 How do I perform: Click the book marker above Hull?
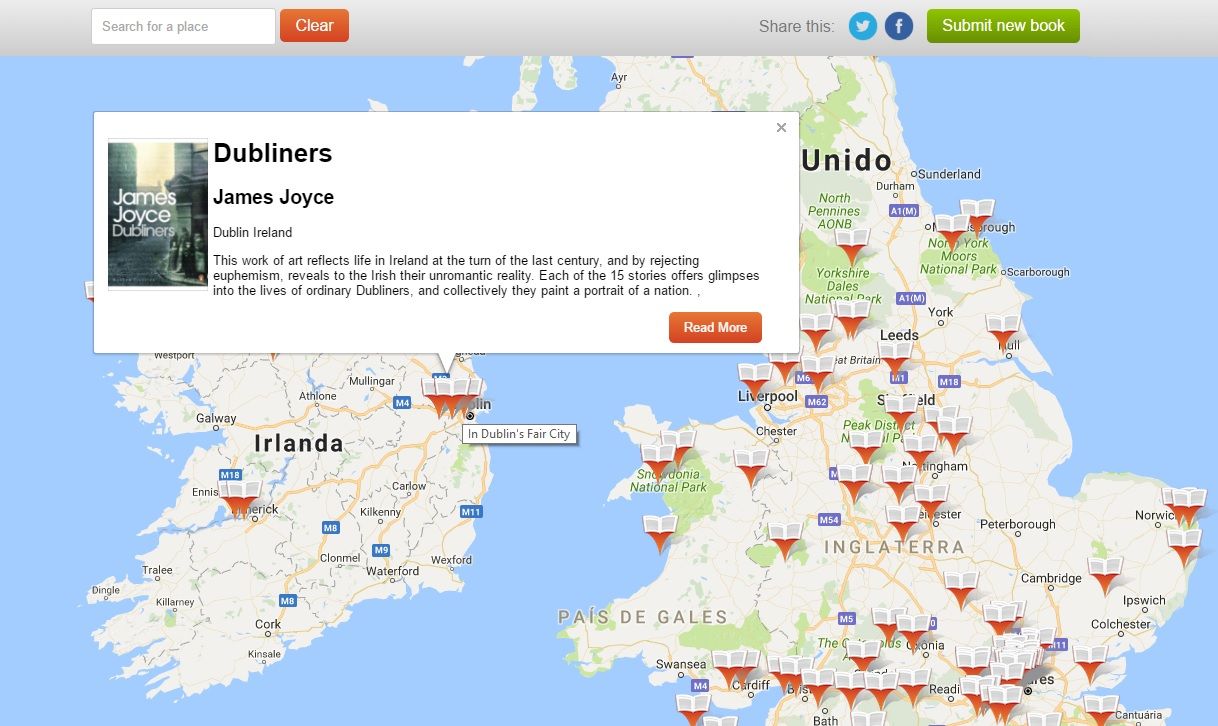(x=1002, y=332)
